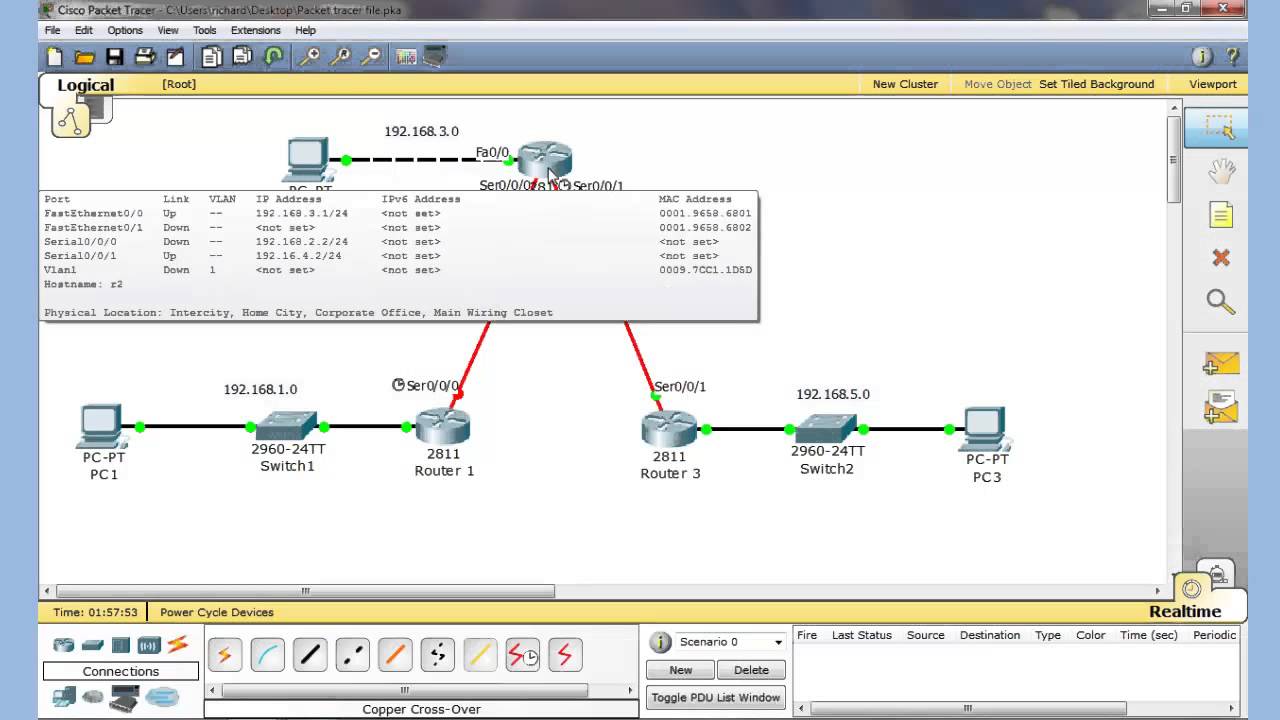1280x720 pixels.
Task: Select Switches device category icon
Action: 93,645
